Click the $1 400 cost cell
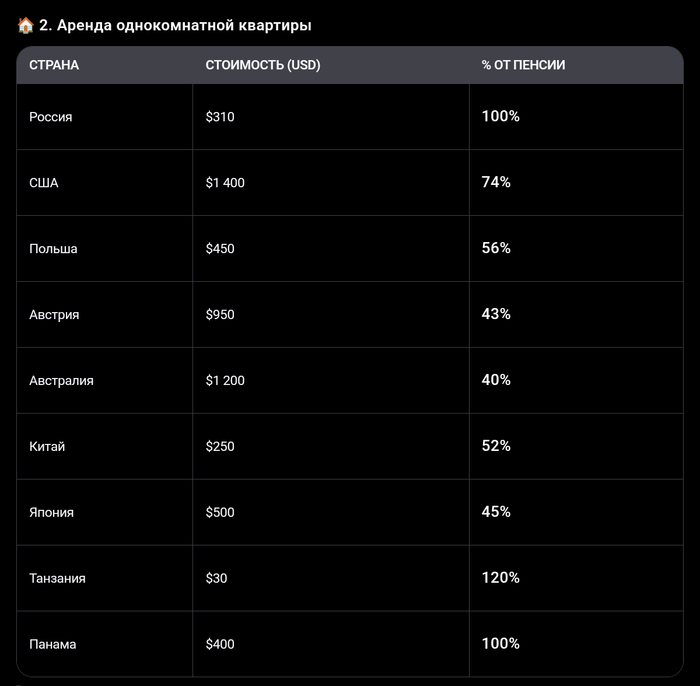 coord(225,183)
